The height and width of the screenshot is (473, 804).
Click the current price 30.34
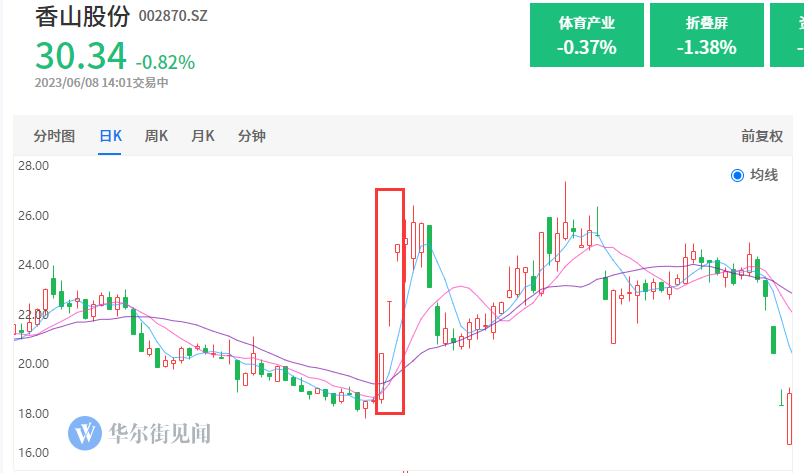point(81,56)
